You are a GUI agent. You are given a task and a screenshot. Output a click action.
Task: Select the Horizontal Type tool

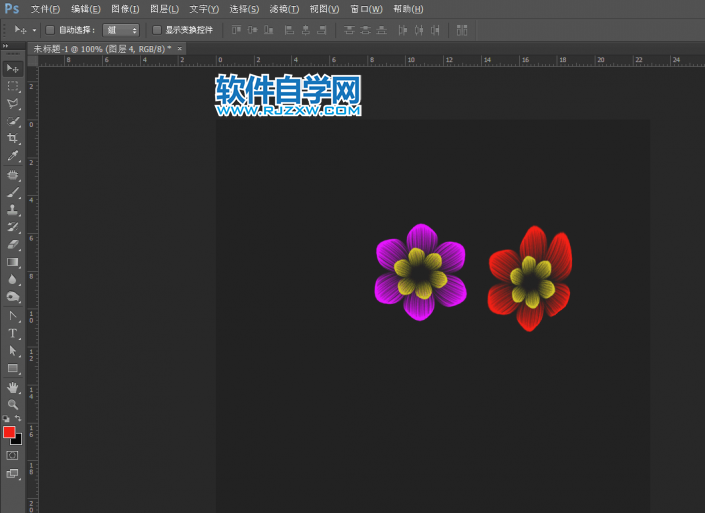[x=13, y=333]
